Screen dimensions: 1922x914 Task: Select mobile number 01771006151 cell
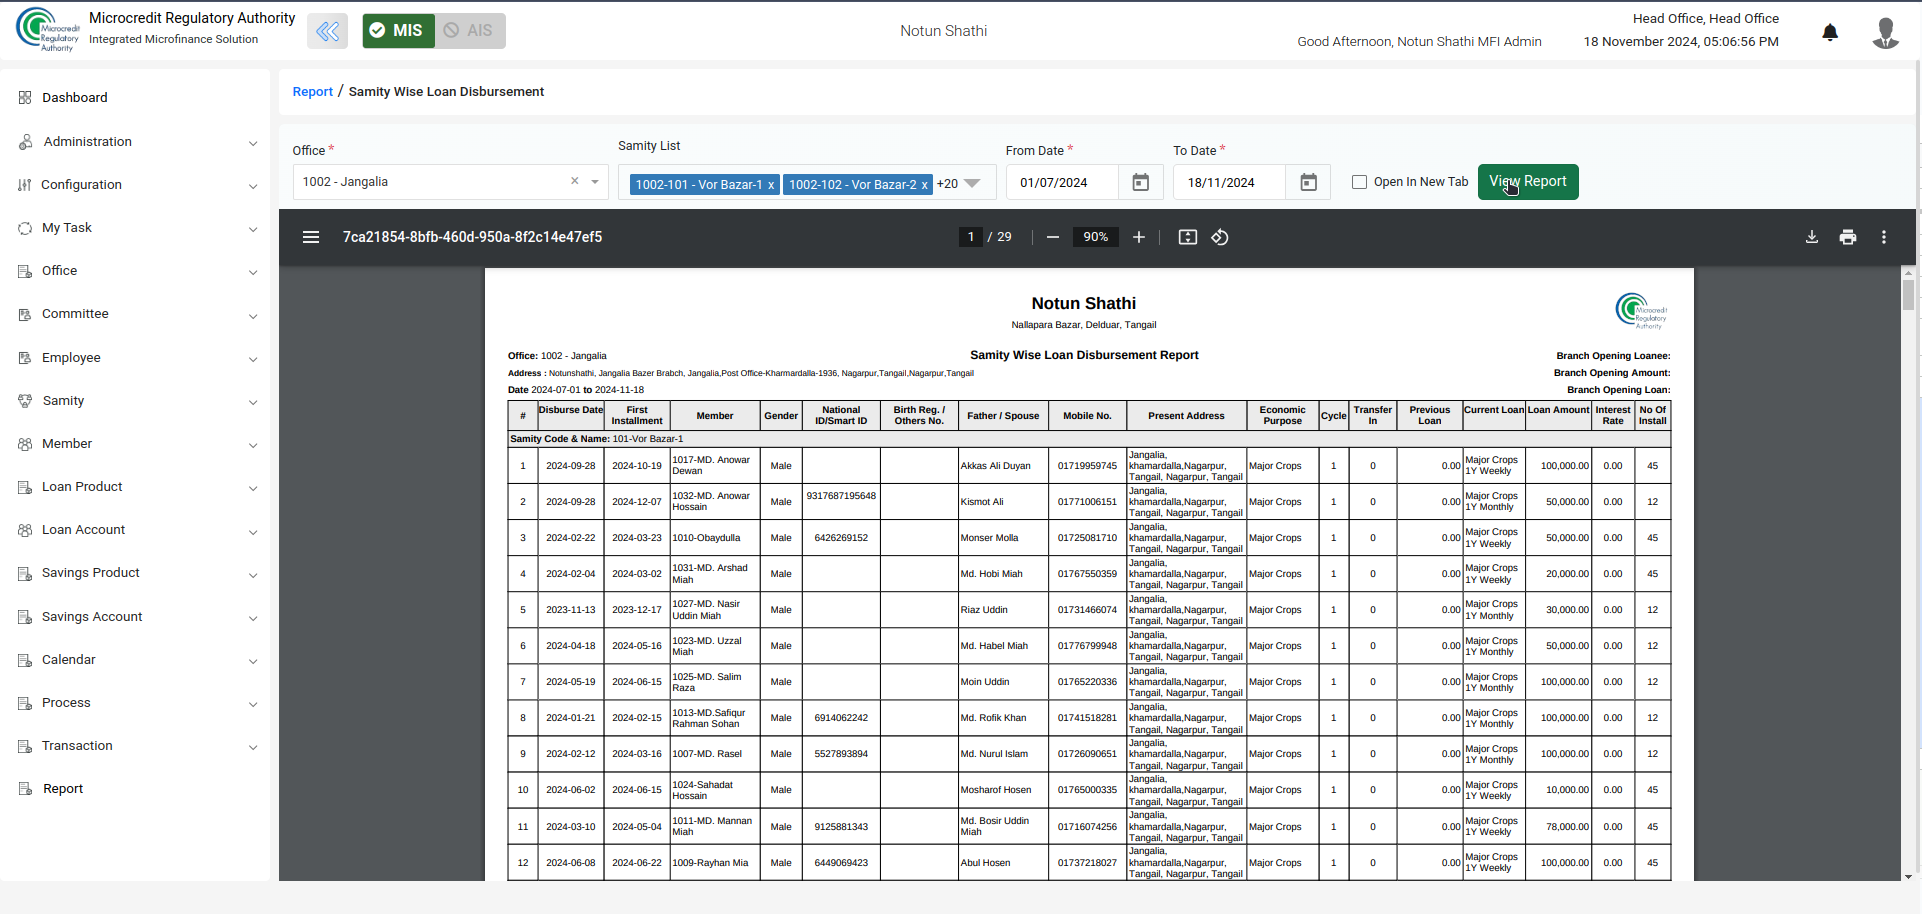[1087, 502]
